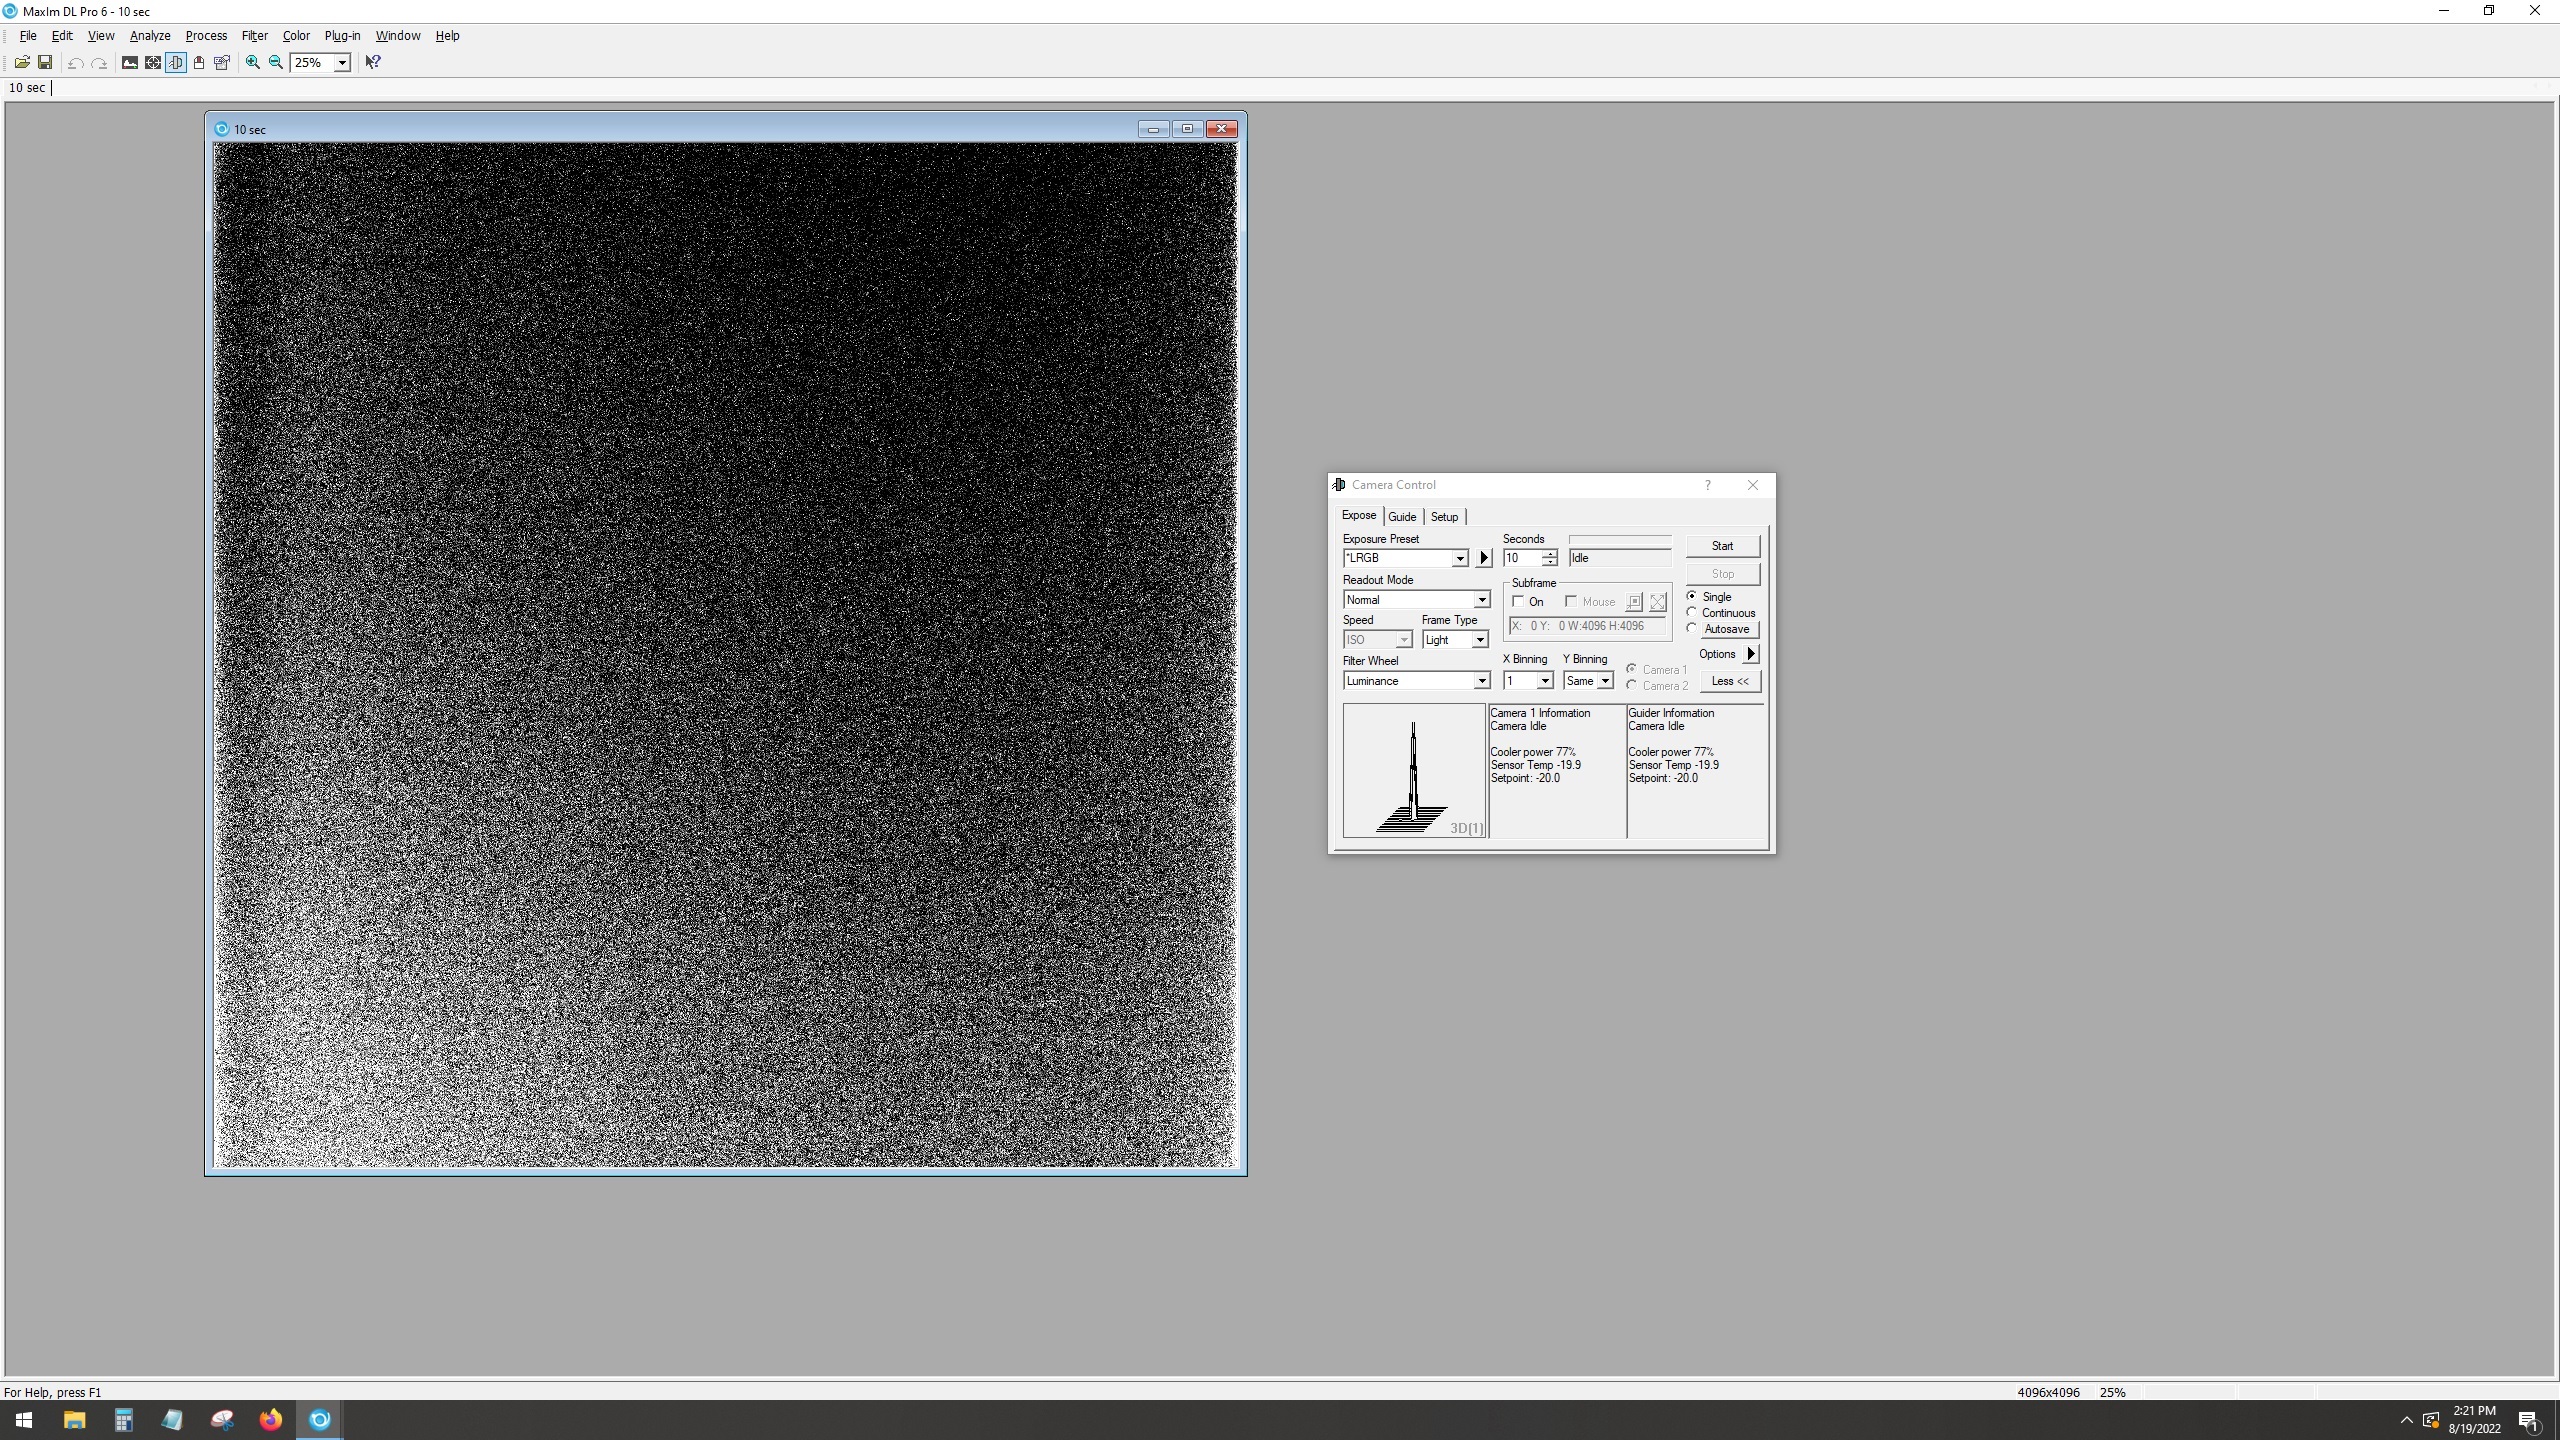Start the exposure with Start button
This screenshot has height=1440, width=2560.
[1722, 546]
